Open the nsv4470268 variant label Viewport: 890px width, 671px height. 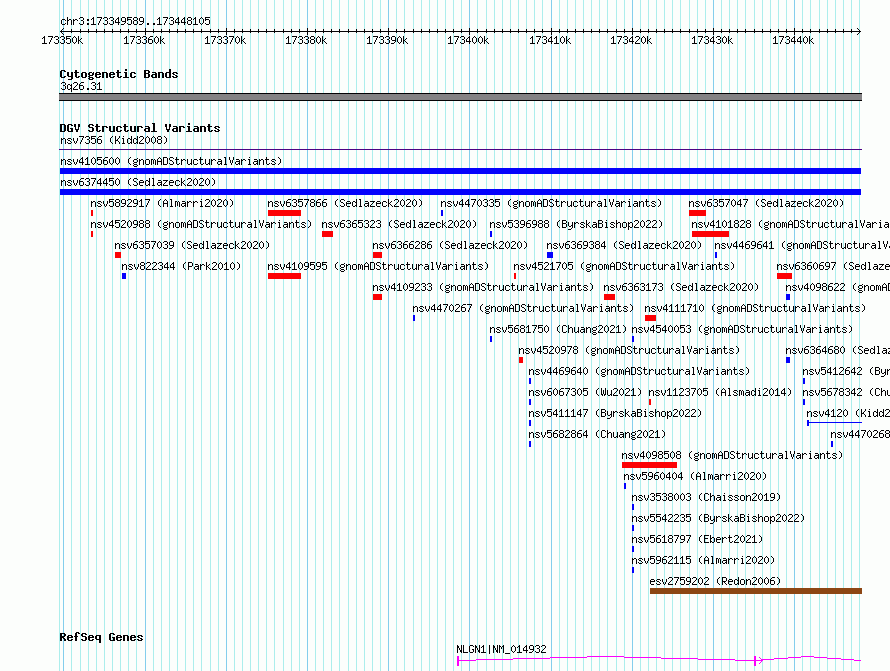(x=860, y=434)
